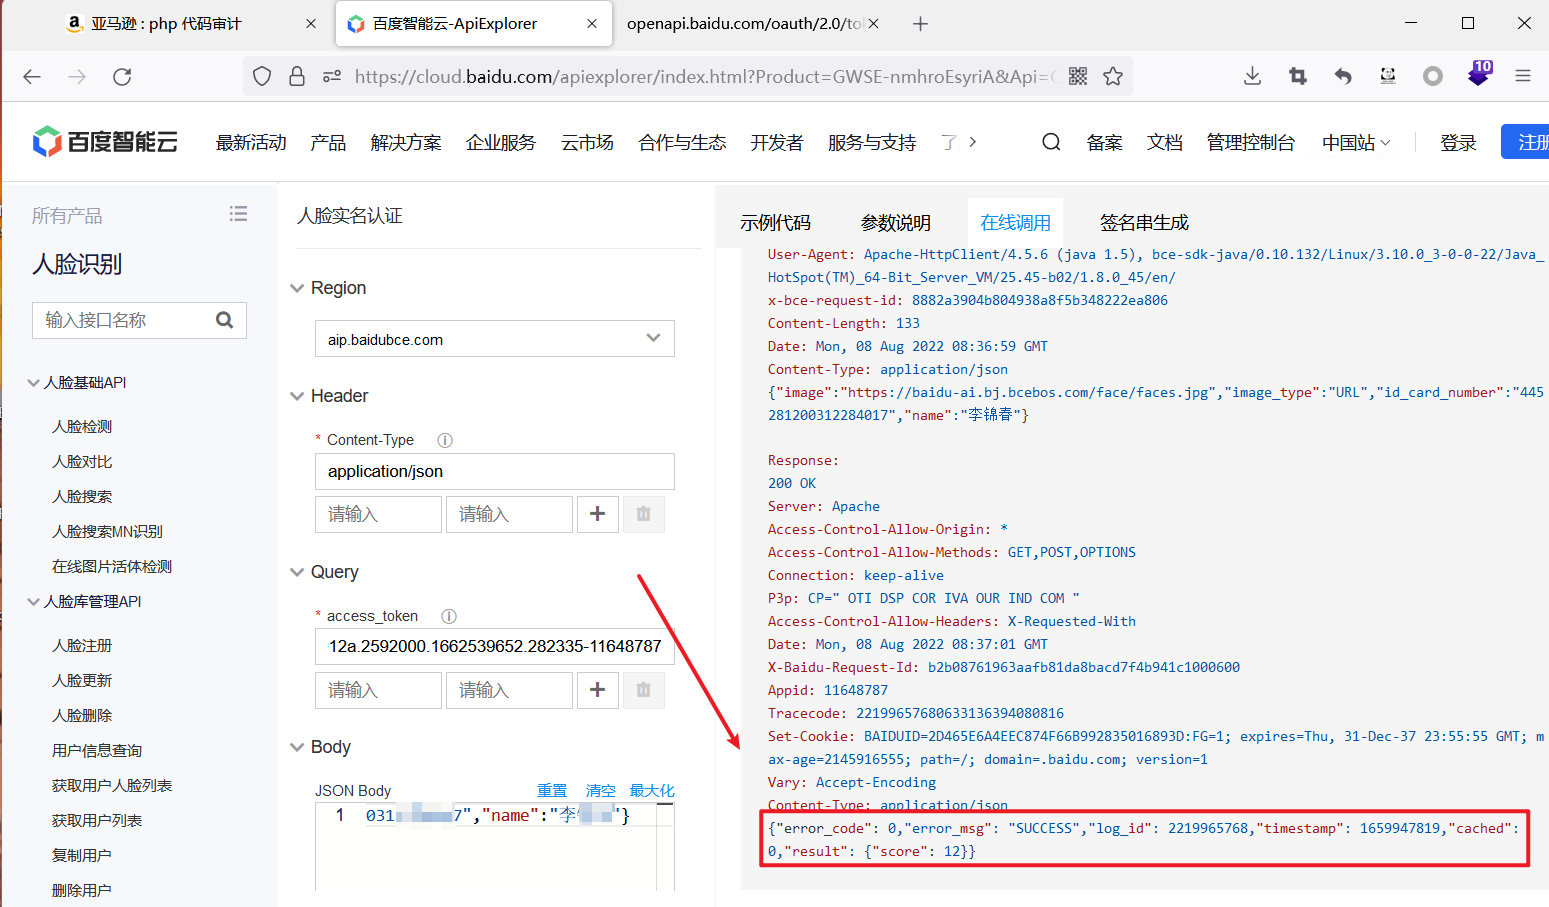
Task: Open the 中国站 site selector dropdown
Action: click(x=1355, y=143)
